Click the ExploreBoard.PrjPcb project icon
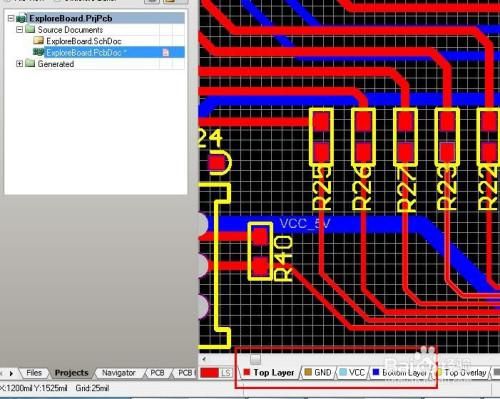Screen dimensions: 500x399 22,18
